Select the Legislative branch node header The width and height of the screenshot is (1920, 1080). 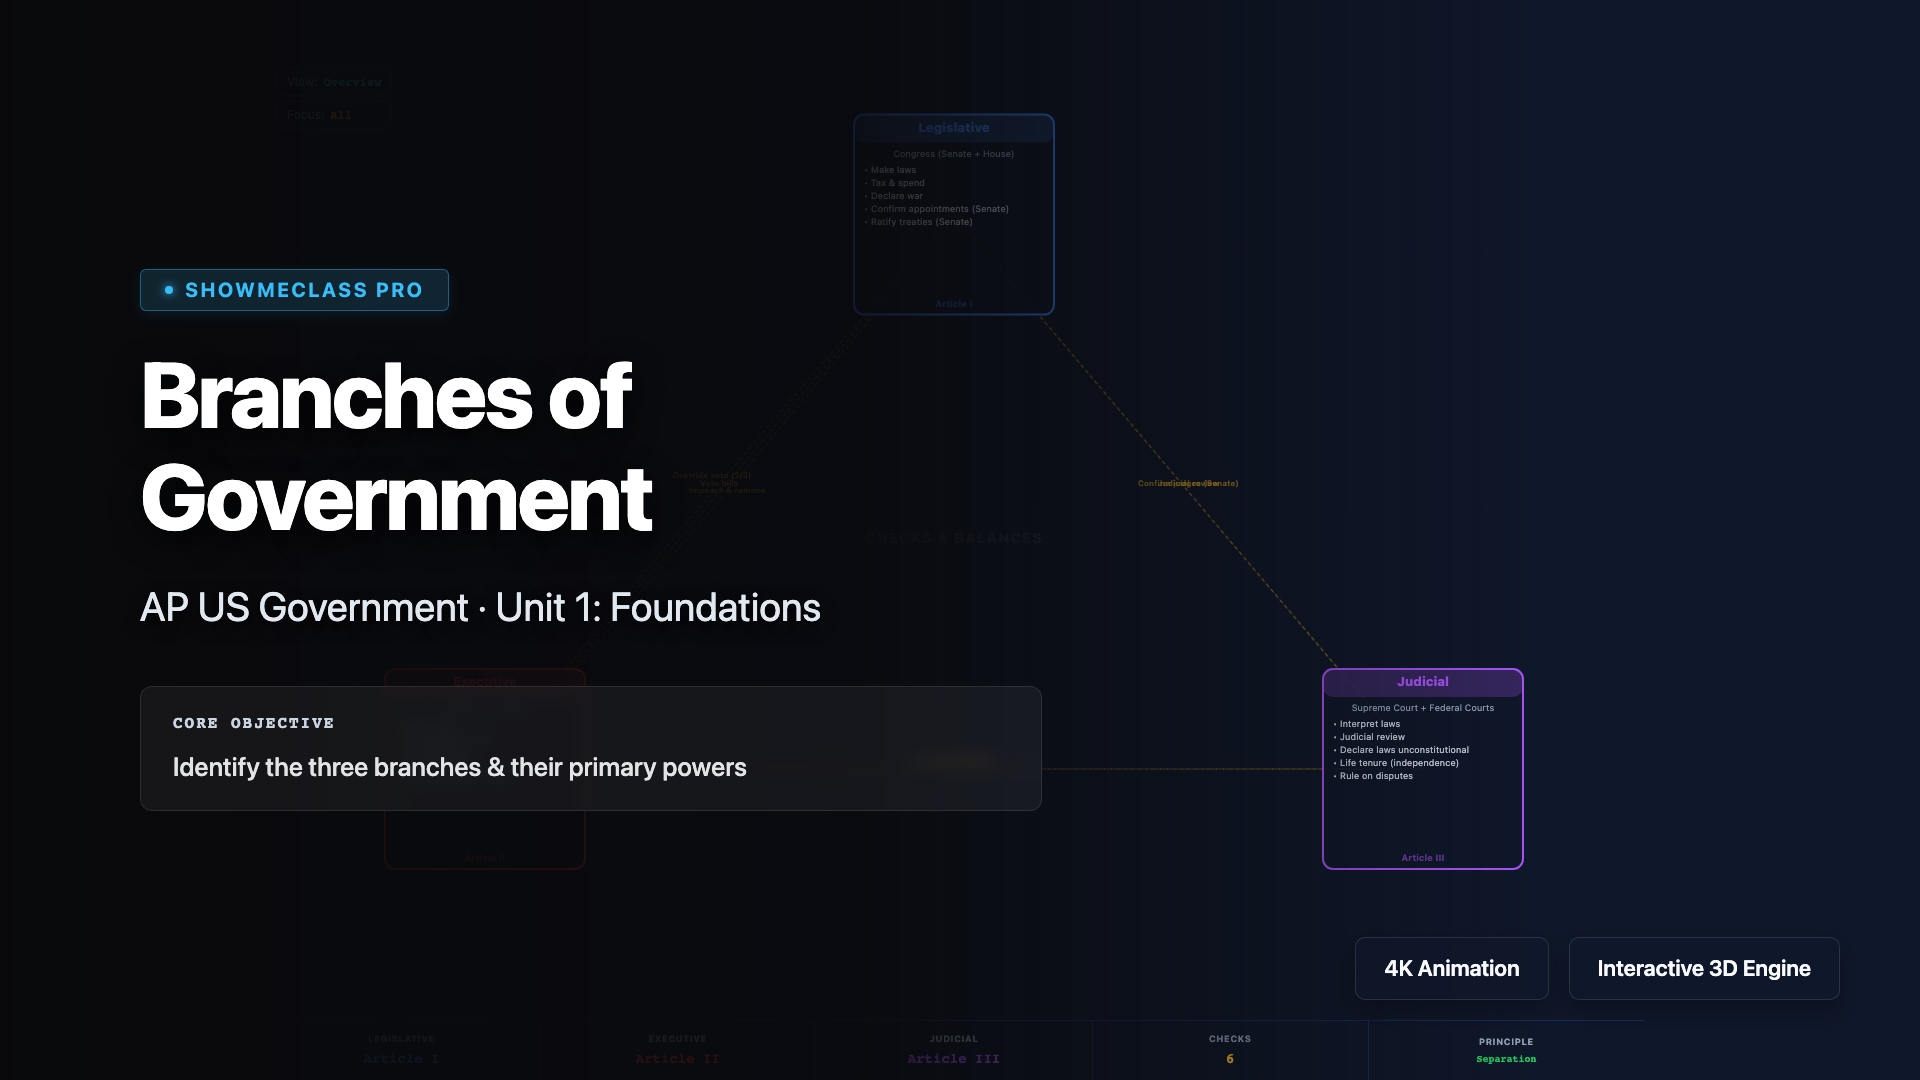[x=953, y=128]
